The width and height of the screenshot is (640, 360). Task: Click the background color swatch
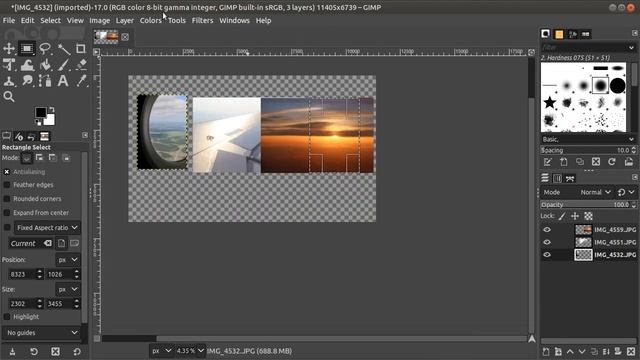(x=50, y=120)
